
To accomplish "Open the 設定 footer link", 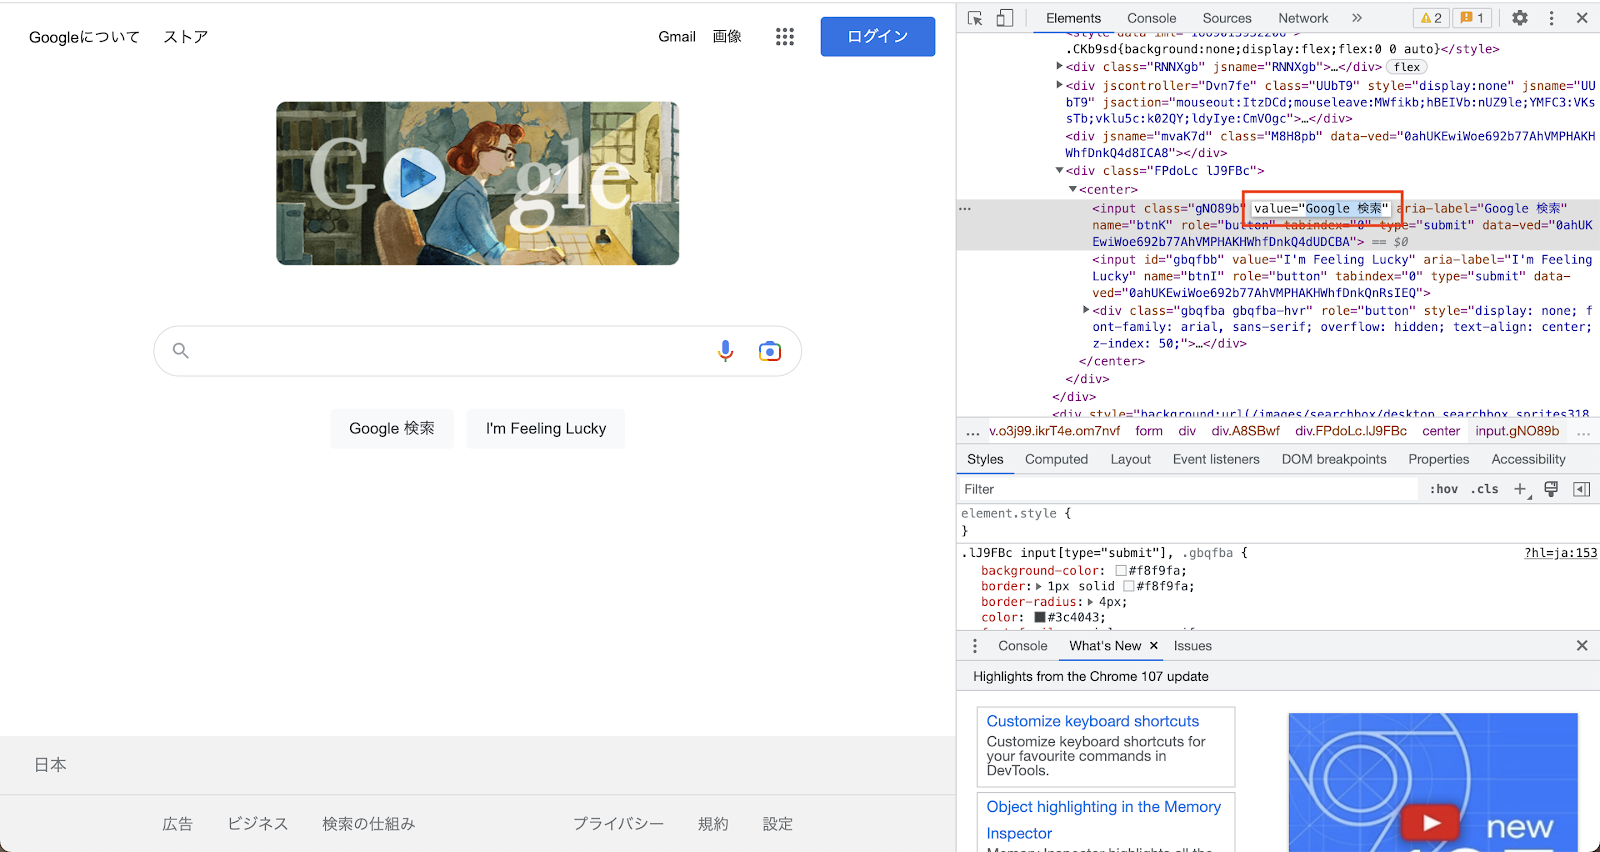I will [x=777, y=824].
